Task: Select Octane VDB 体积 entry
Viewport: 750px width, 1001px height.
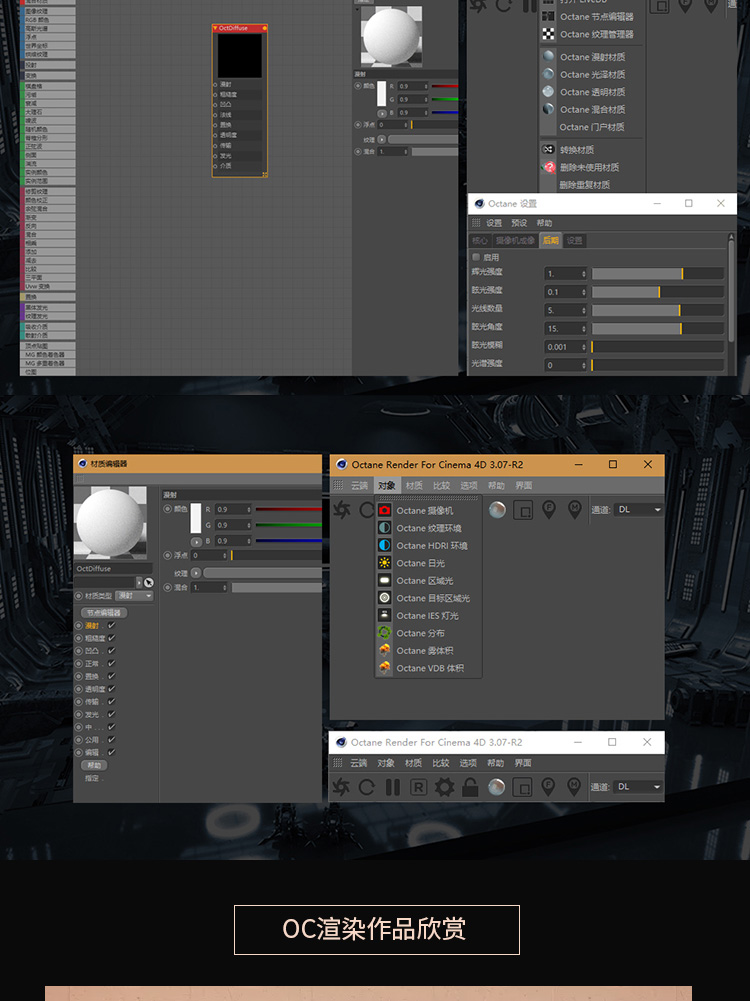Action: 428,668
